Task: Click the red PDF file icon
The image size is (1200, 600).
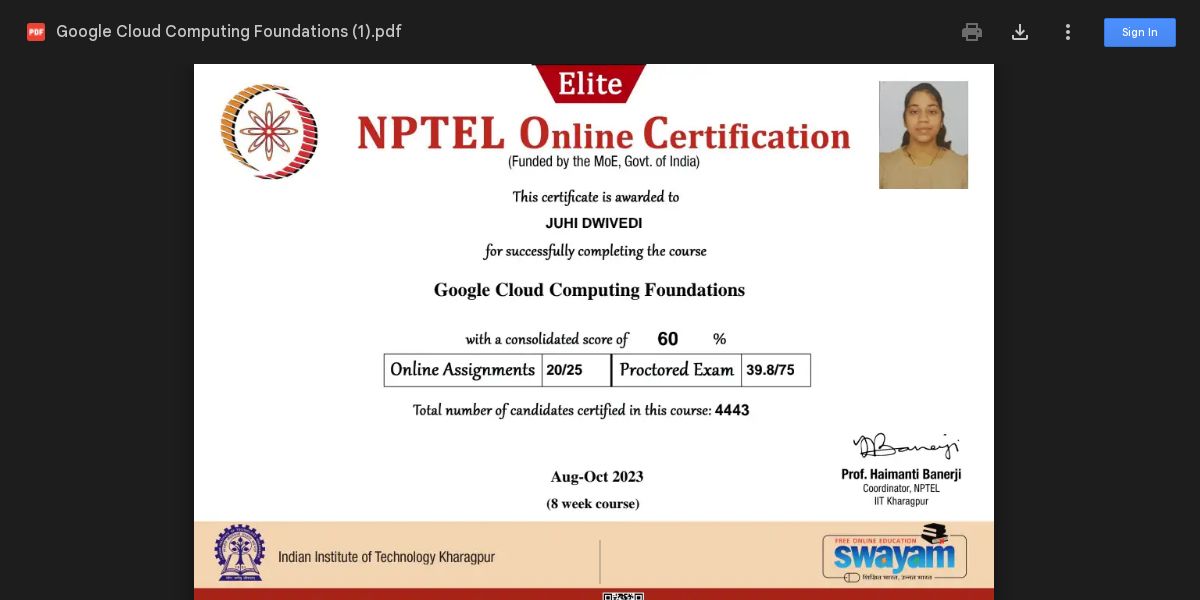Action: pos(36,32)
